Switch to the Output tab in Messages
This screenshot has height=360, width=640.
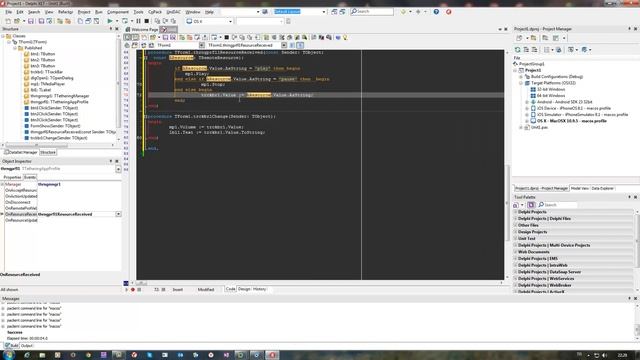click(x=27, y=346)
